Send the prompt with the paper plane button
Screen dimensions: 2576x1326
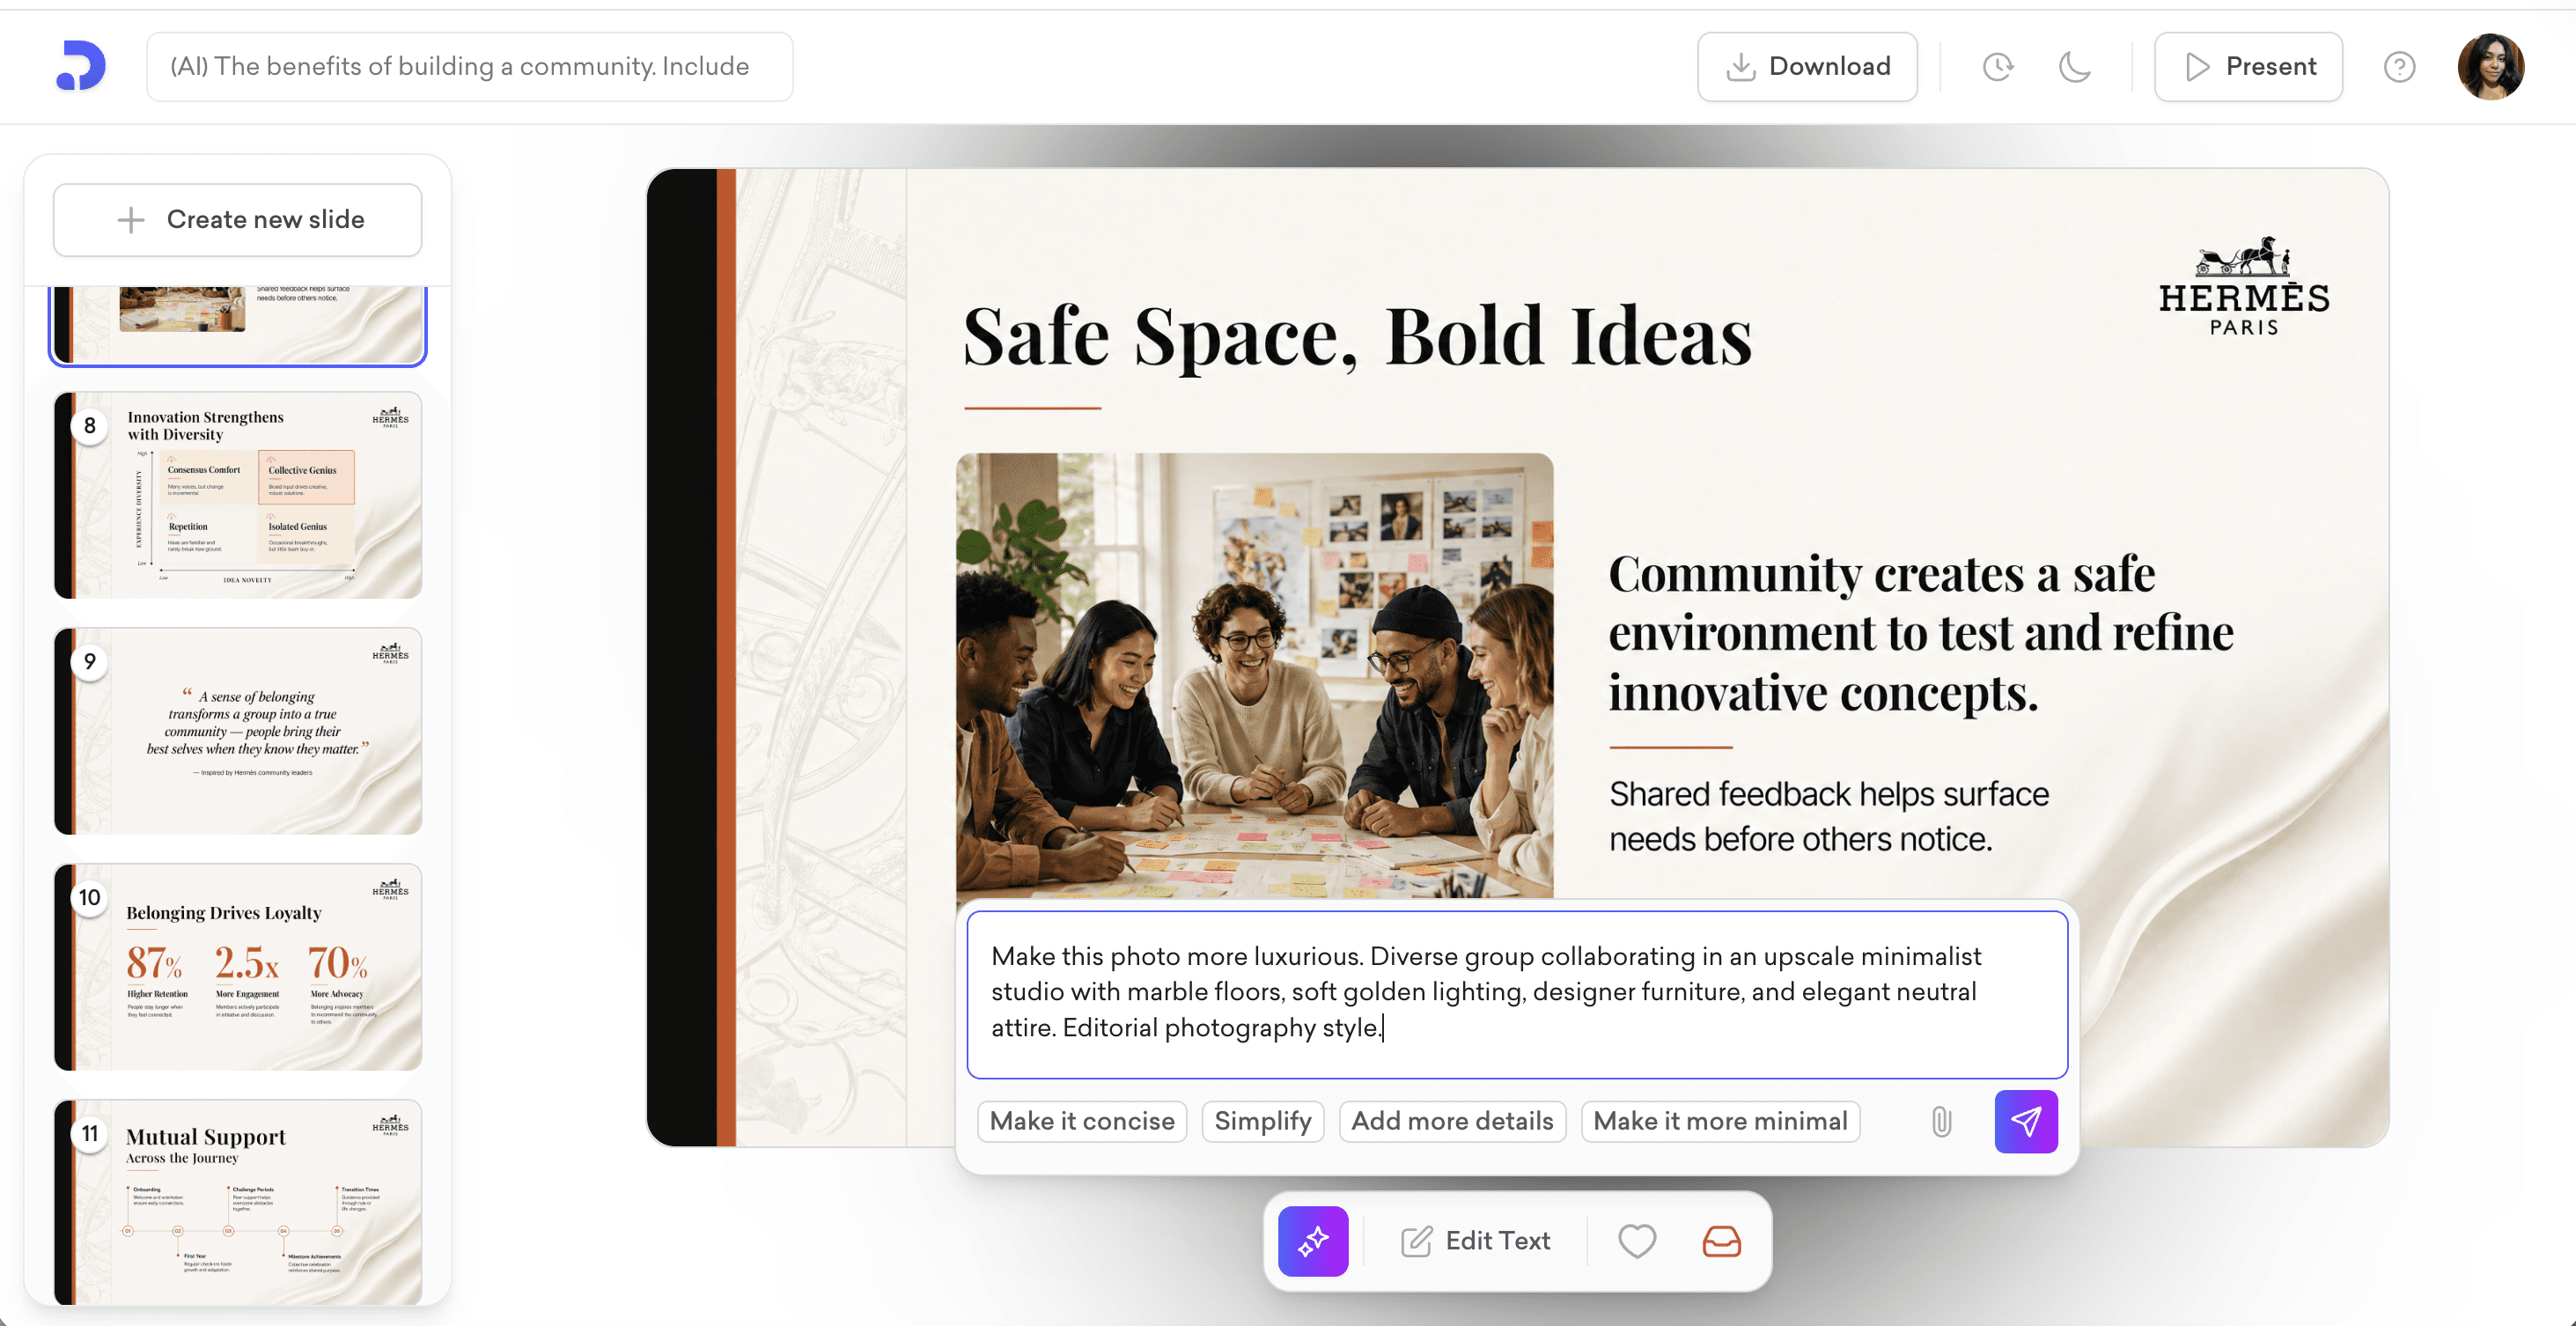(x=2026, y=1121)
